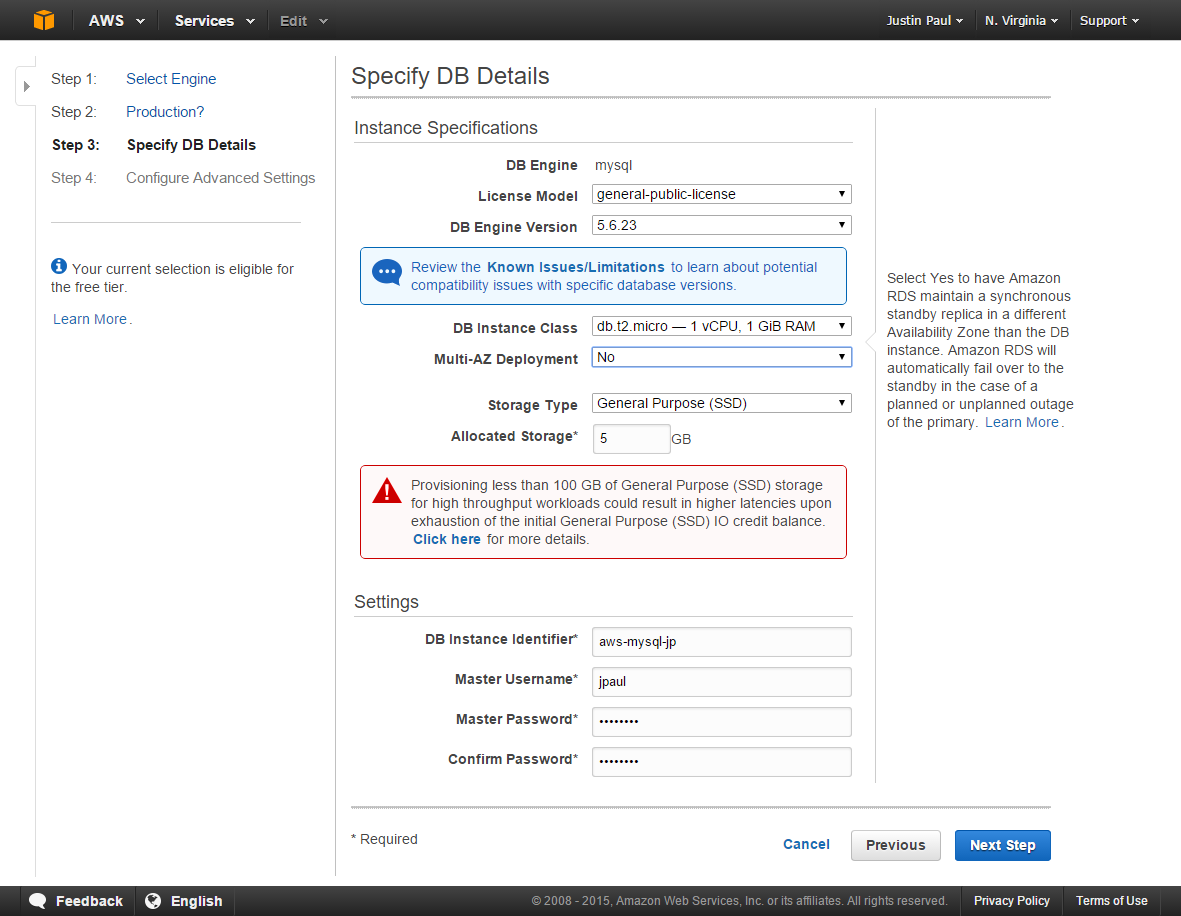Open the Known Issues/Limitations link
Viewport: 1181px width, 916px height.
pos(575,267)
